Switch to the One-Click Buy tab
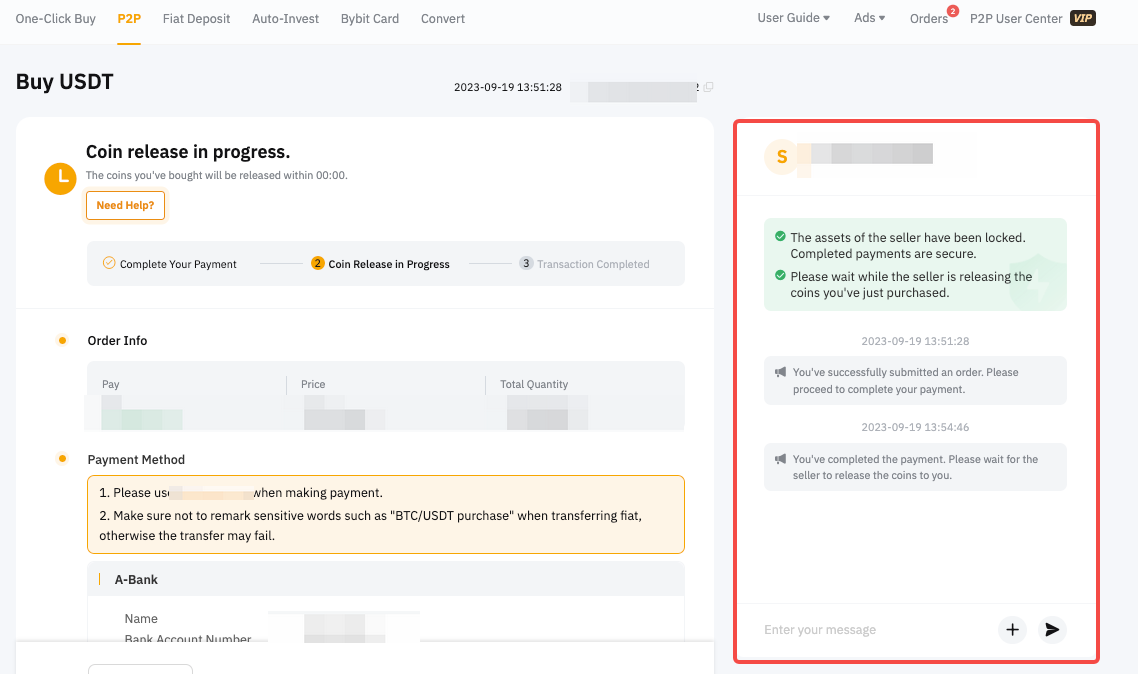Screen dimensions: 1138x674 click(x=56, y=19)
